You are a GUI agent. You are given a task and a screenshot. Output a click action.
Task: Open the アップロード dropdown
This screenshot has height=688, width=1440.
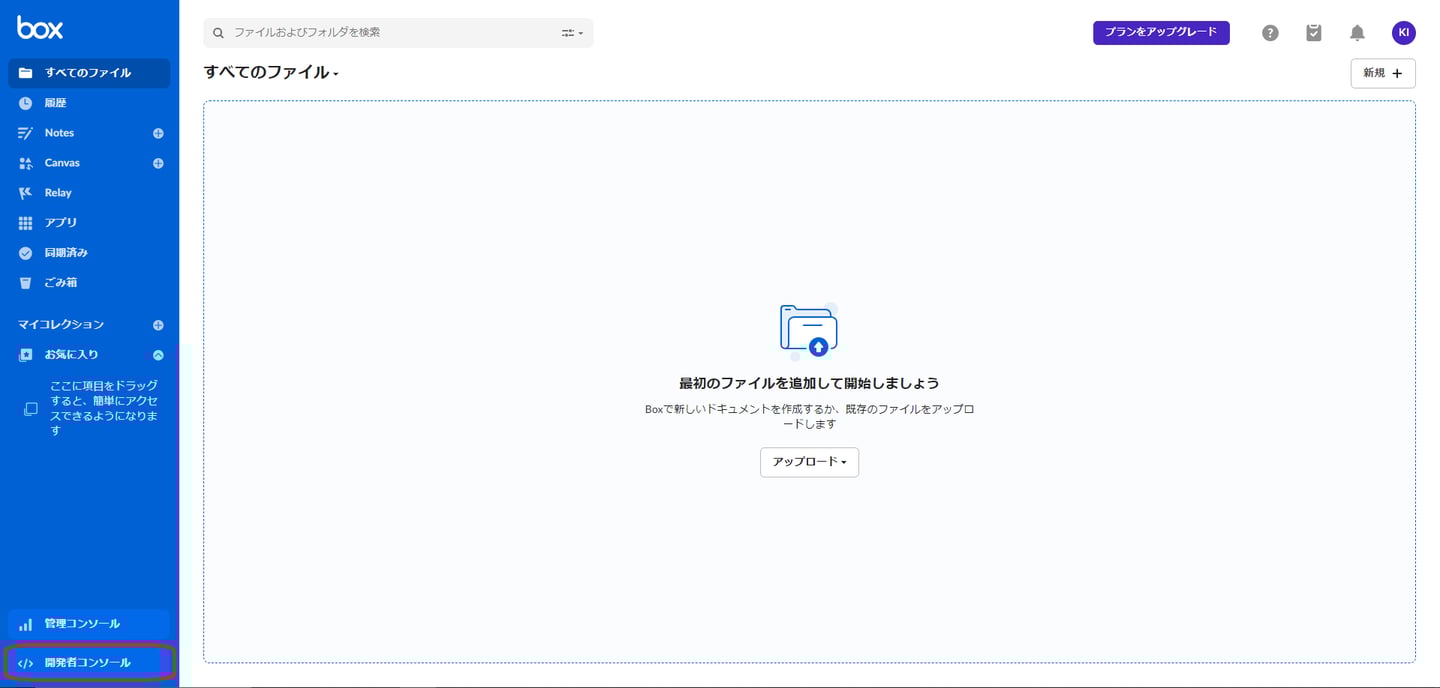point(809,462)
